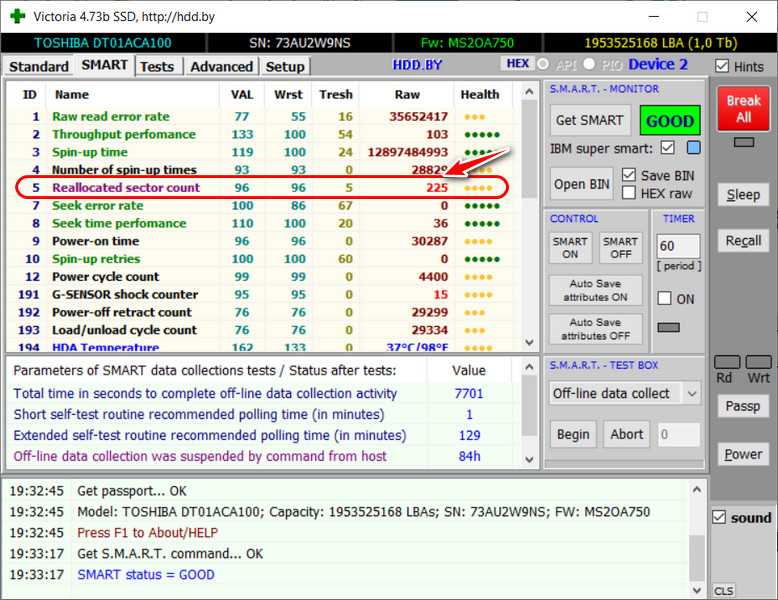Select the Reallocated sector count row

tap(263, 188)
